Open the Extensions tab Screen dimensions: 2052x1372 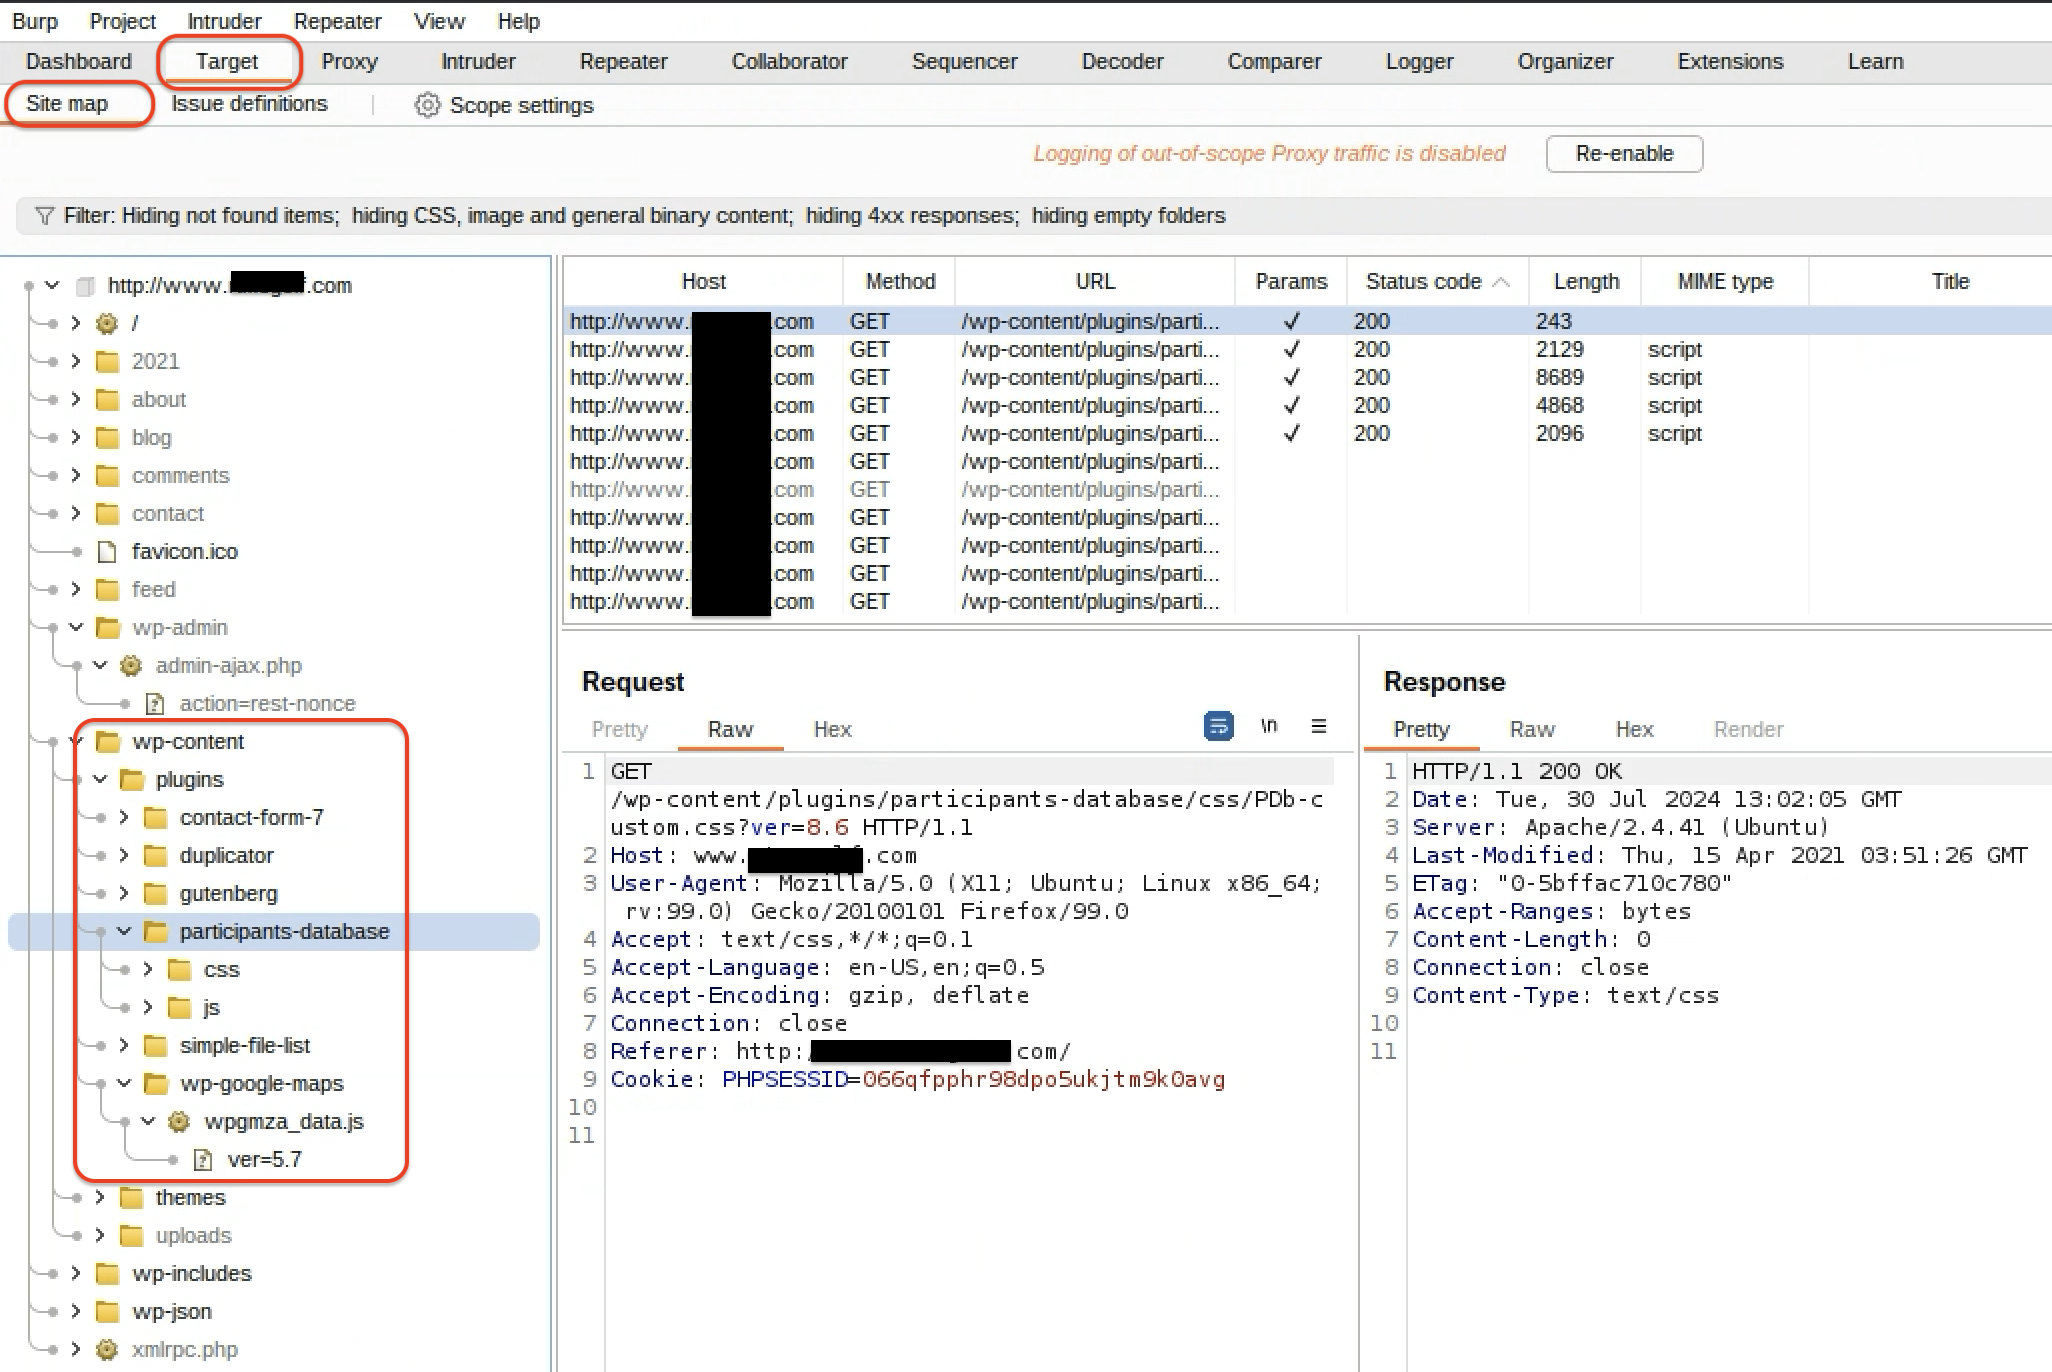1730,62
